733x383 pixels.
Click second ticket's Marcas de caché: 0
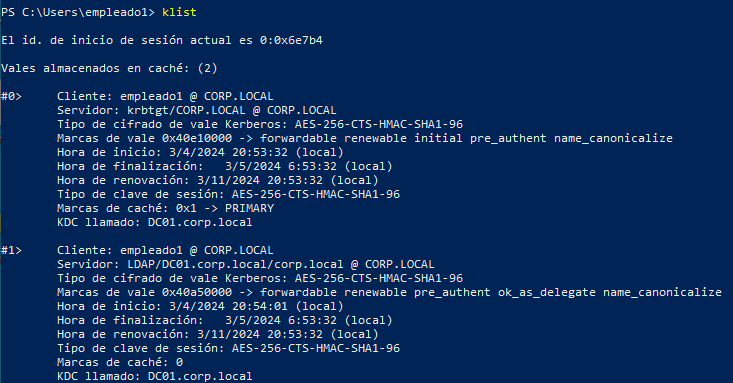click(120, 362)
